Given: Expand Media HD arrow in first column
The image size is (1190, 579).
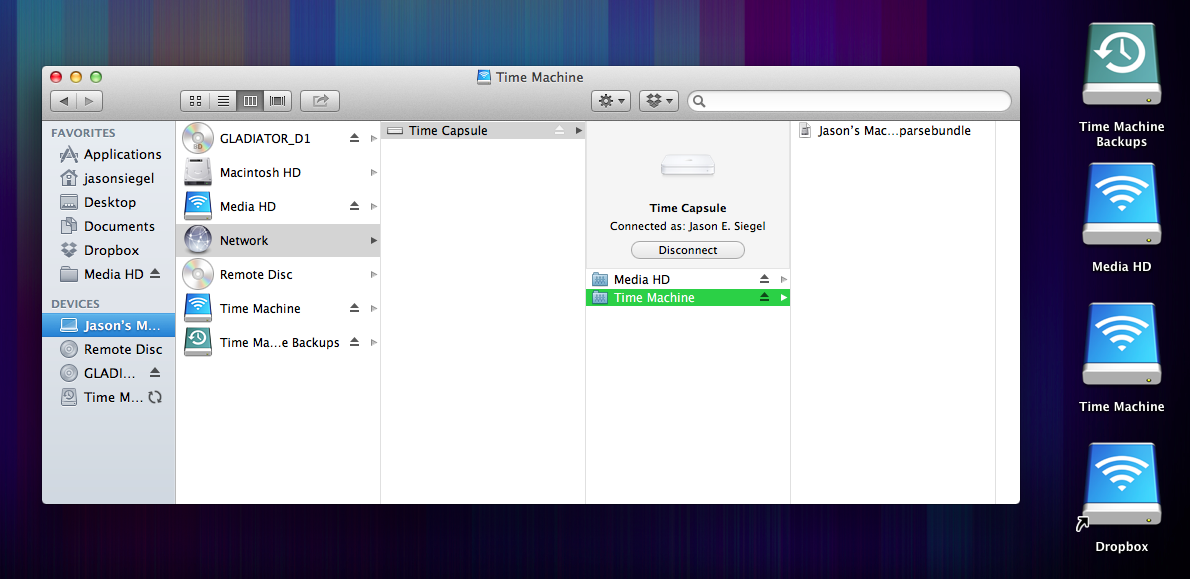Looking at the screenshot, I should tap(373, 206).
